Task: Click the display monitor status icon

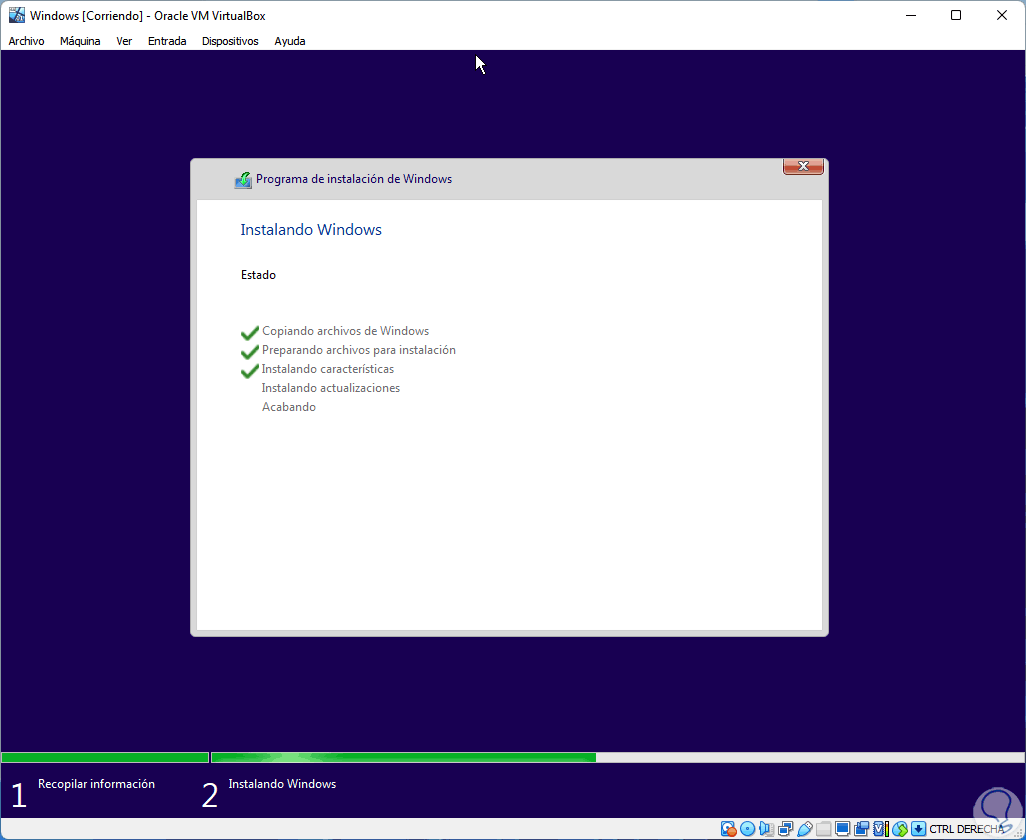Action: pyautogui.click(x=842, y=829)
